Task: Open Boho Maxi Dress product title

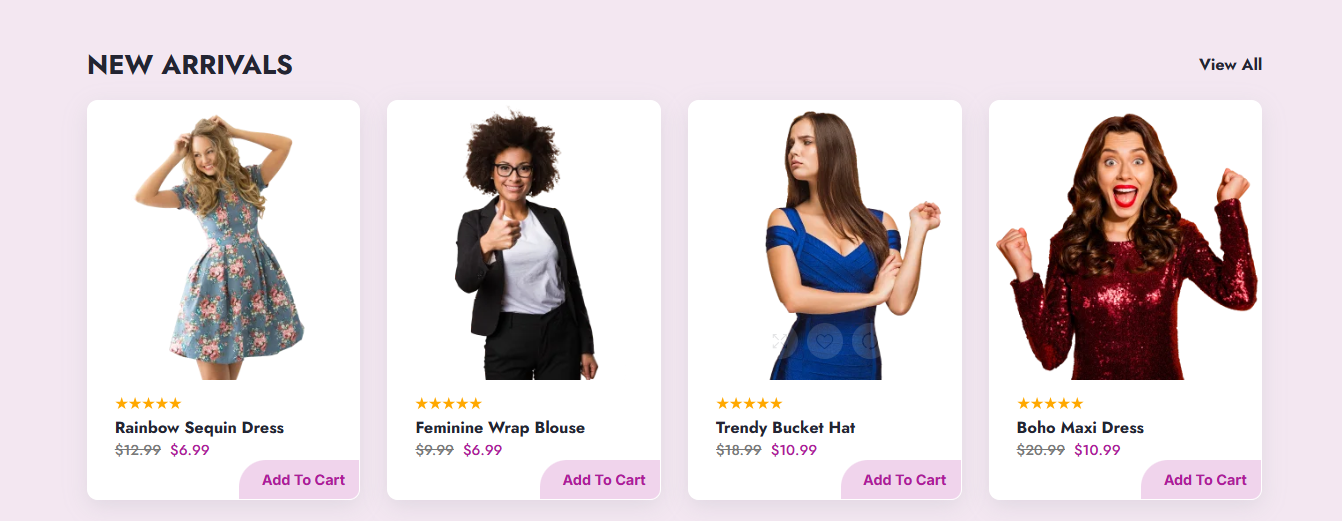Action: pos(1080,427)
